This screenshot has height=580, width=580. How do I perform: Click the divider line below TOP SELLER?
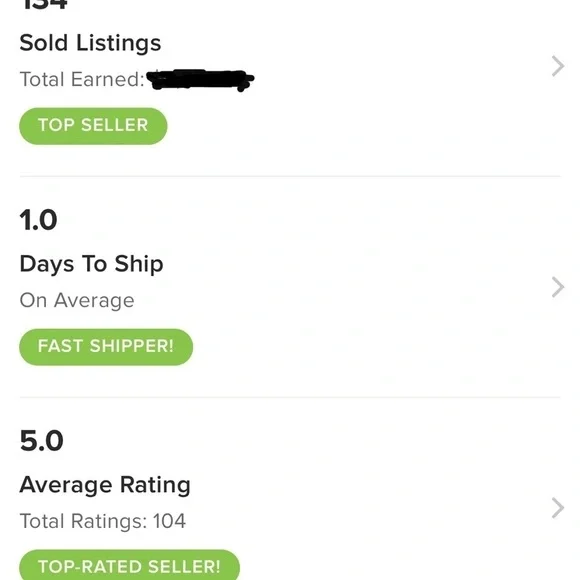290,176
